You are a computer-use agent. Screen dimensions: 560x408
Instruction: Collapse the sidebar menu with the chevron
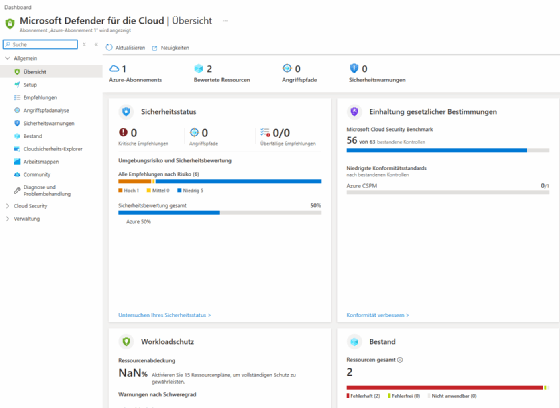(96, 44)
